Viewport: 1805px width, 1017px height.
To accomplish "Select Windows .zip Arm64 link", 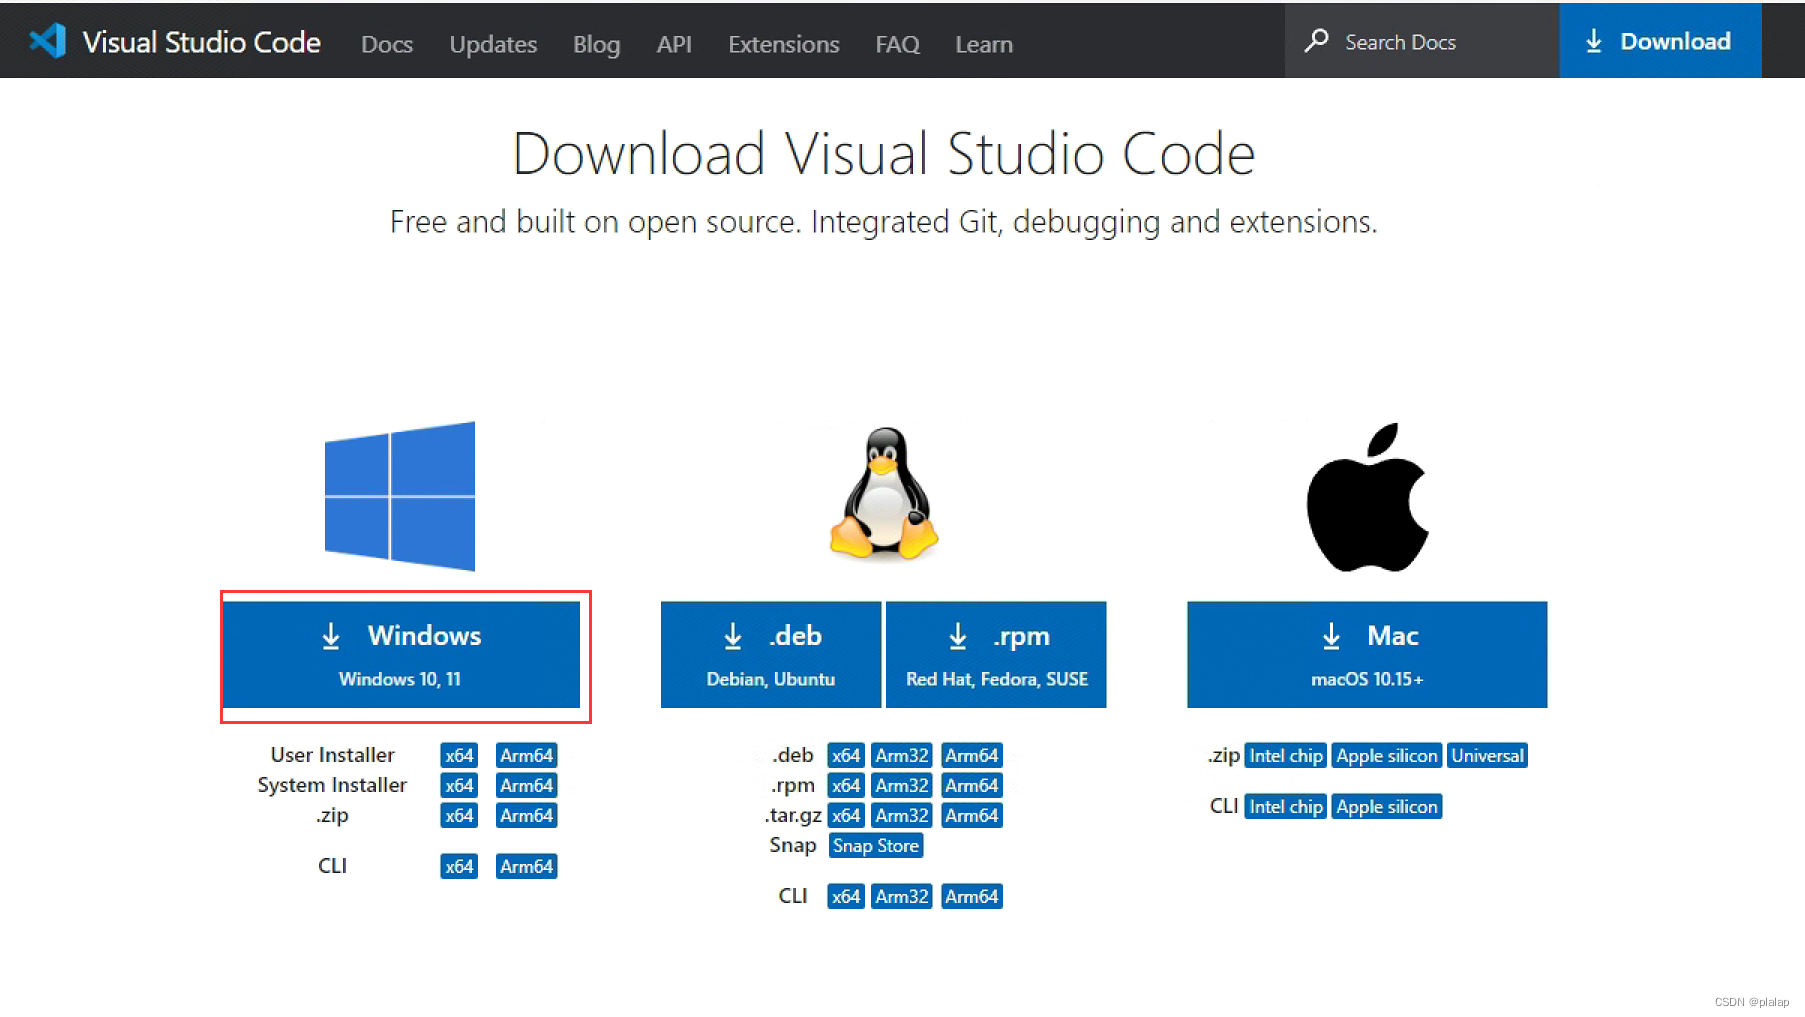I will coord(527,815).
